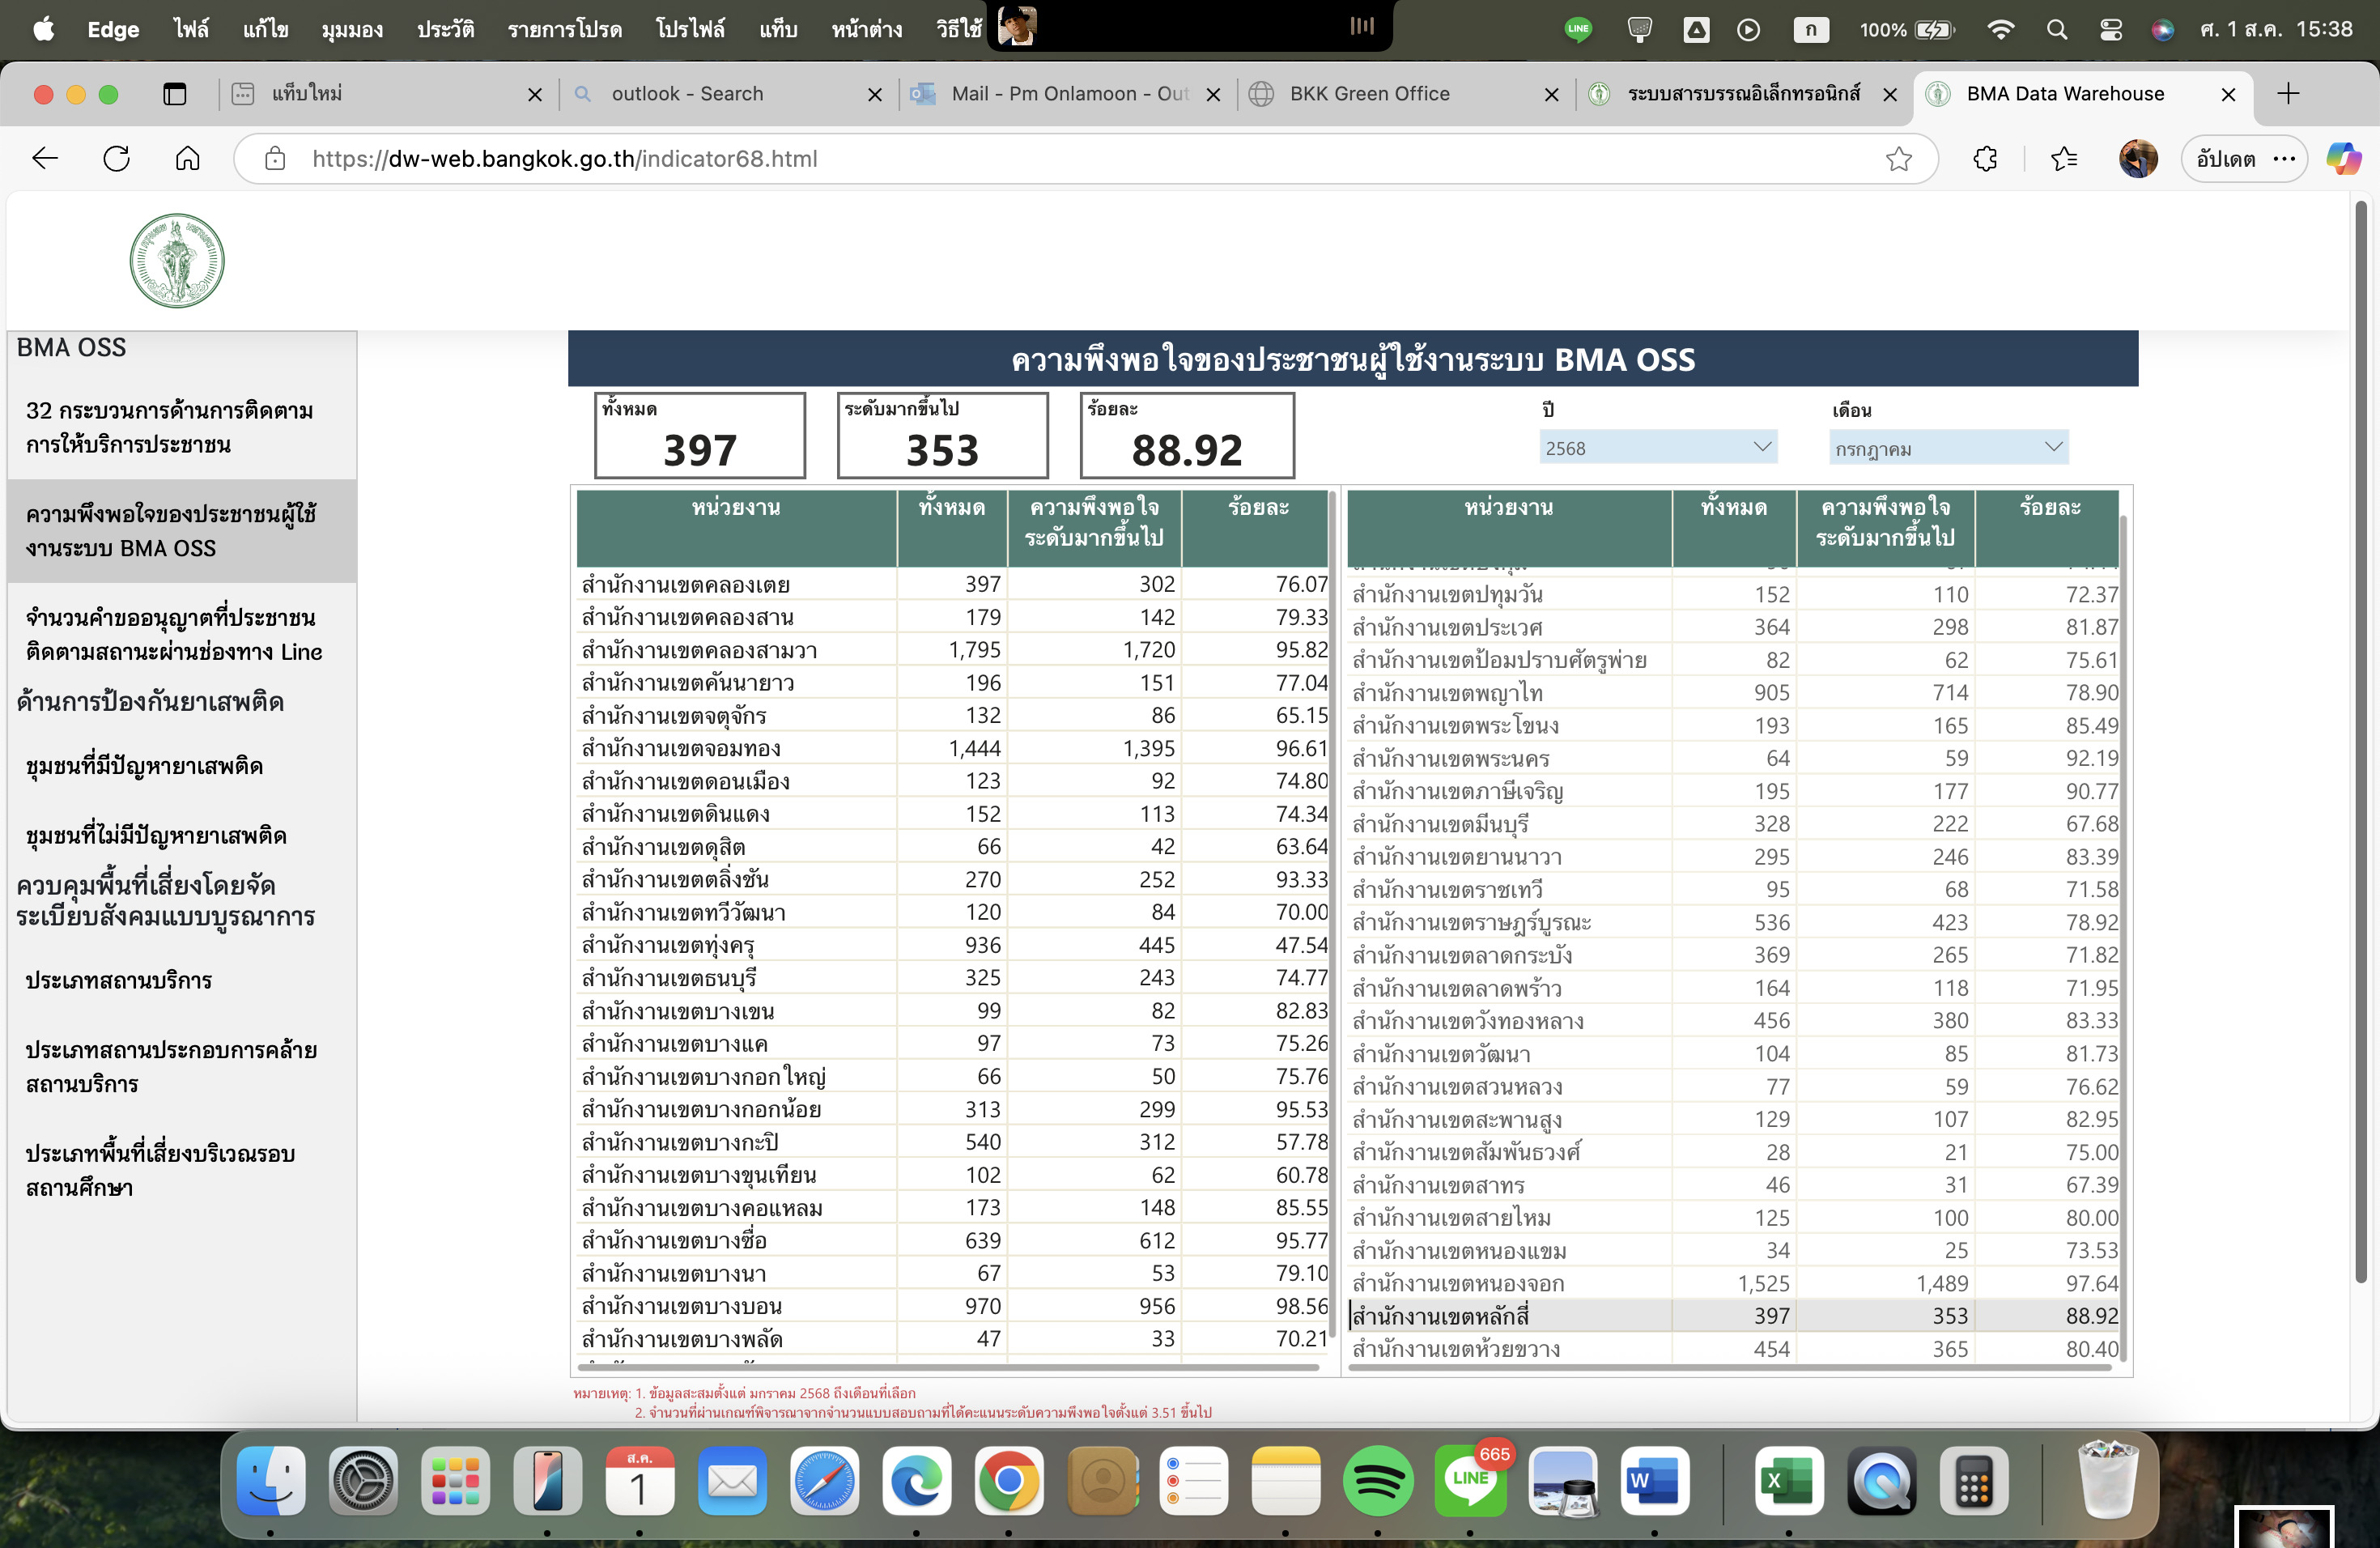Open the Apple menu
Screen dimensions: 2380x1548
[43, 30]
